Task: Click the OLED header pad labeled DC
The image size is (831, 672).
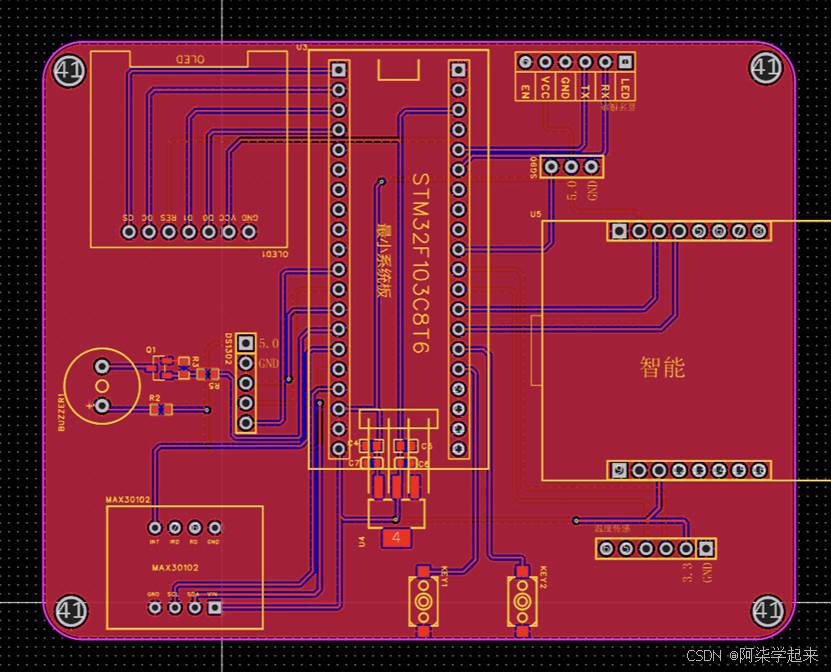Action: pyautogui.click(x=148, y=232)
